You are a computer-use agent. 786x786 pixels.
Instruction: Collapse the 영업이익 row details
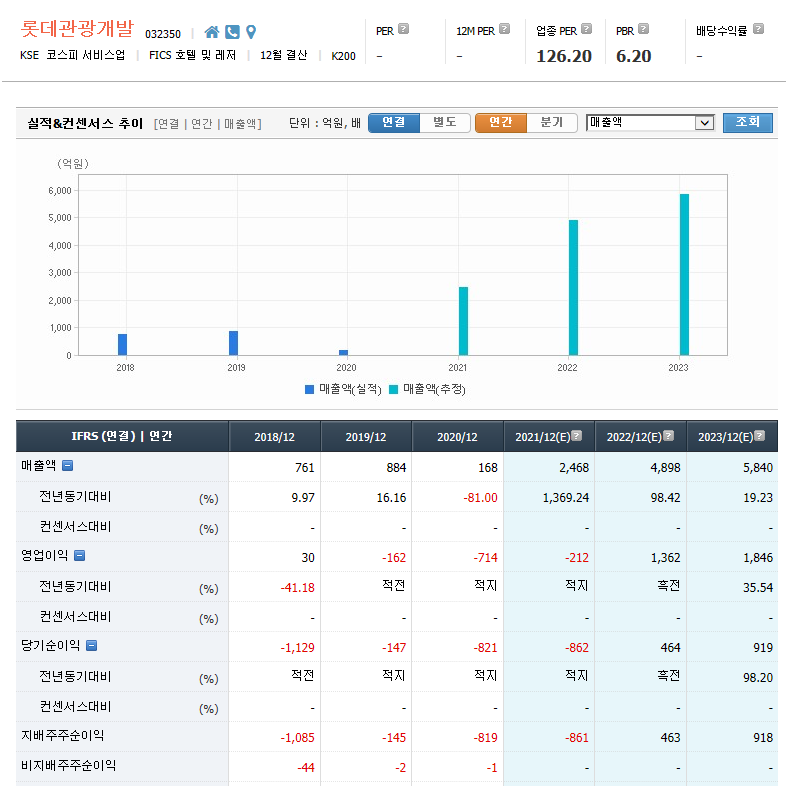79,555
